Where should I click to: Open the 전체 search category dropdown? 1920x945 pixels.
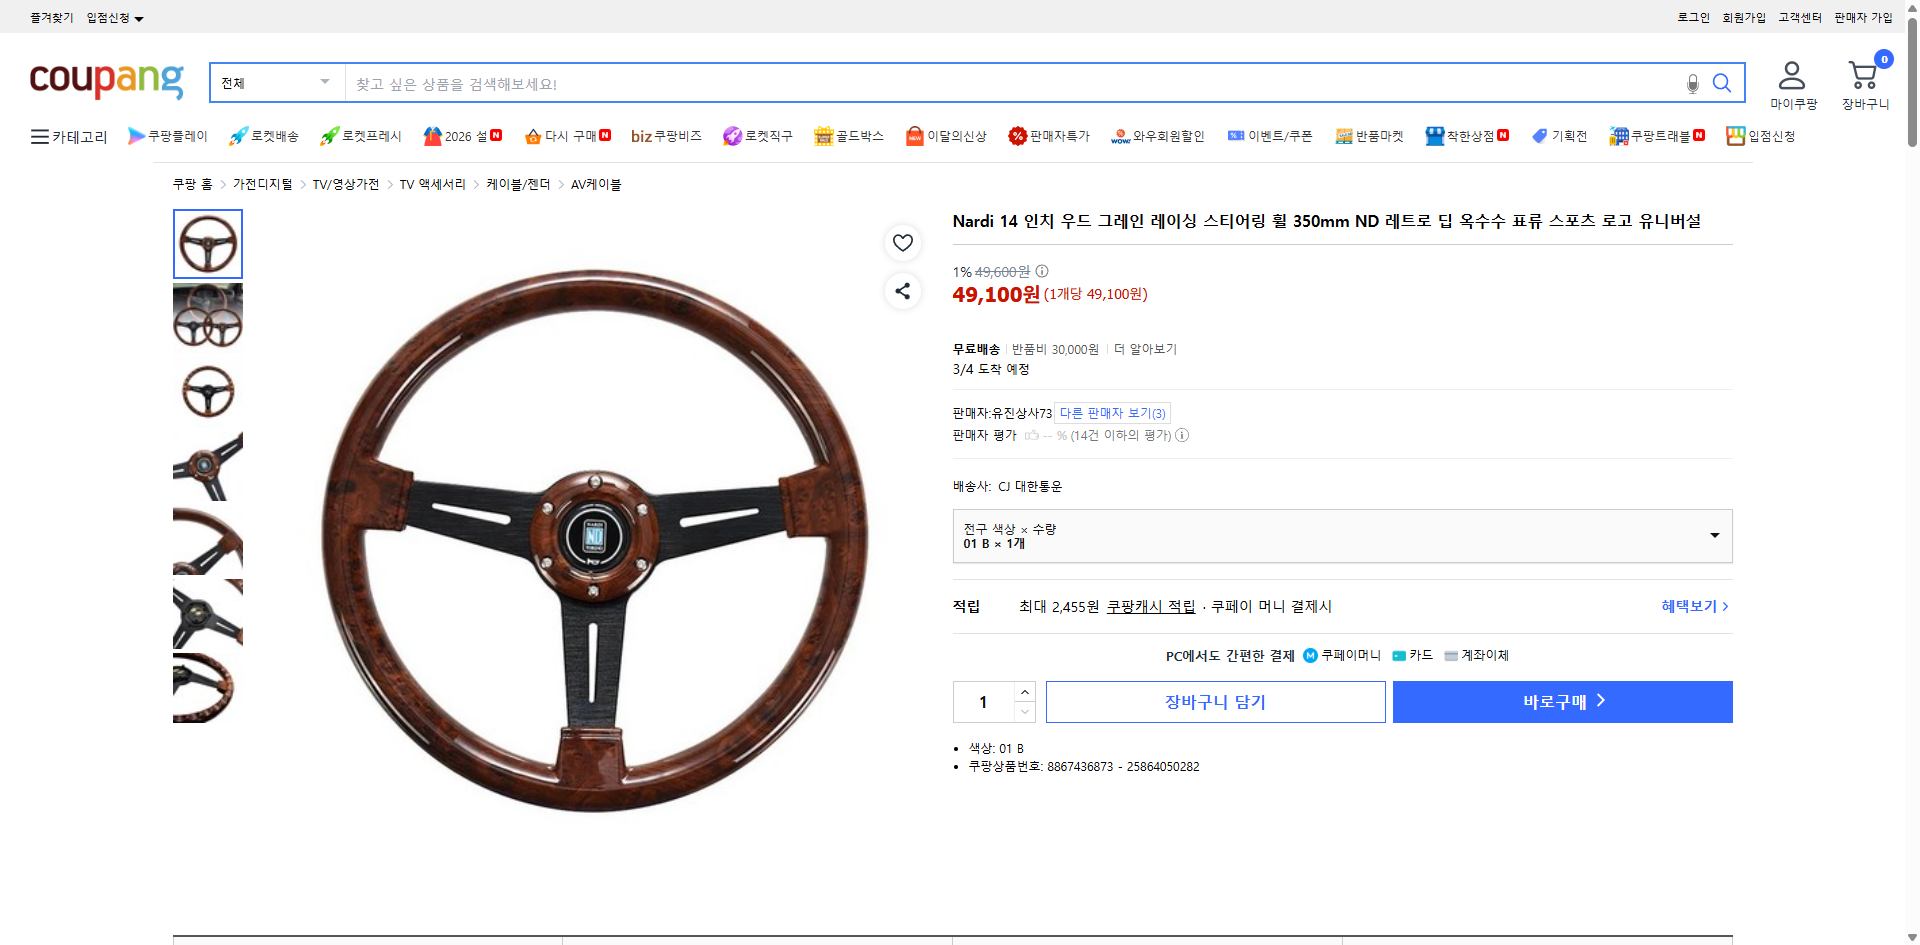click(x=276, y=82)
